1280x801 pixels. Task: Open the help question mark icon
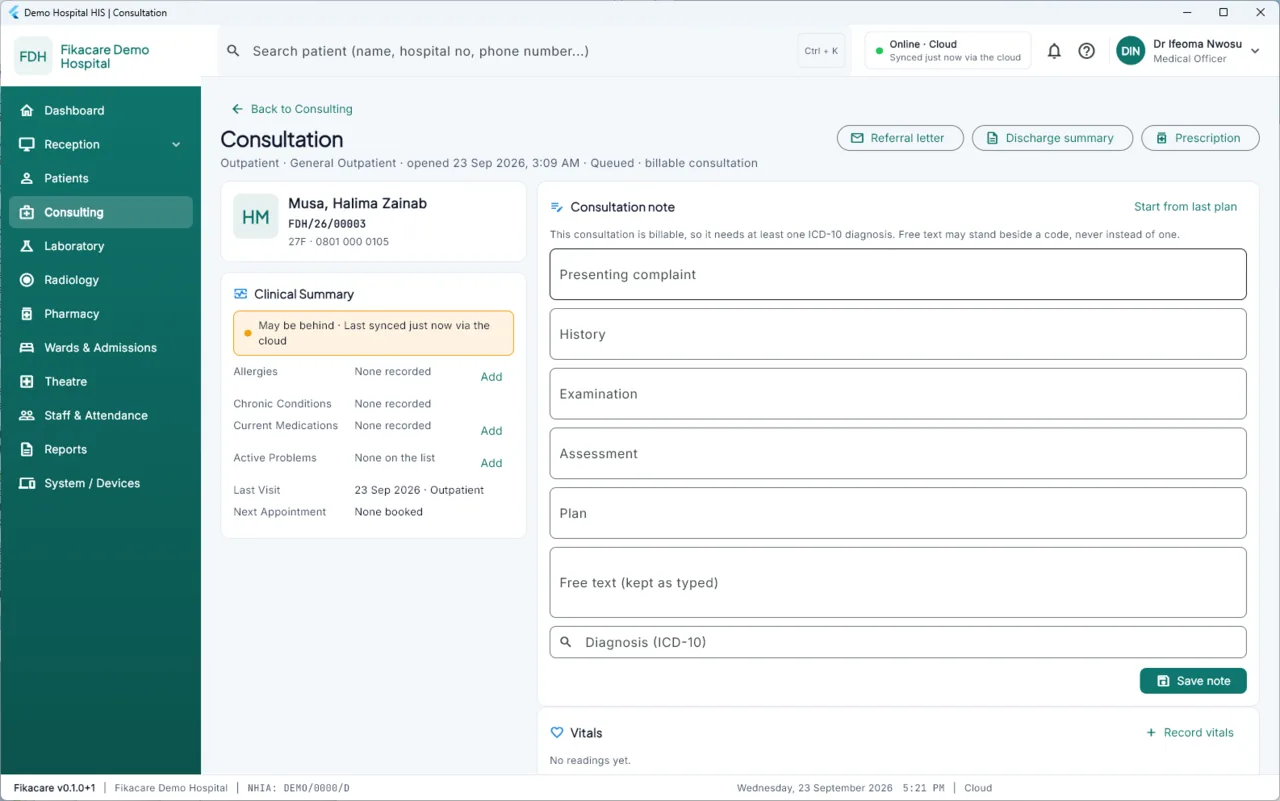coord(1086,51)
